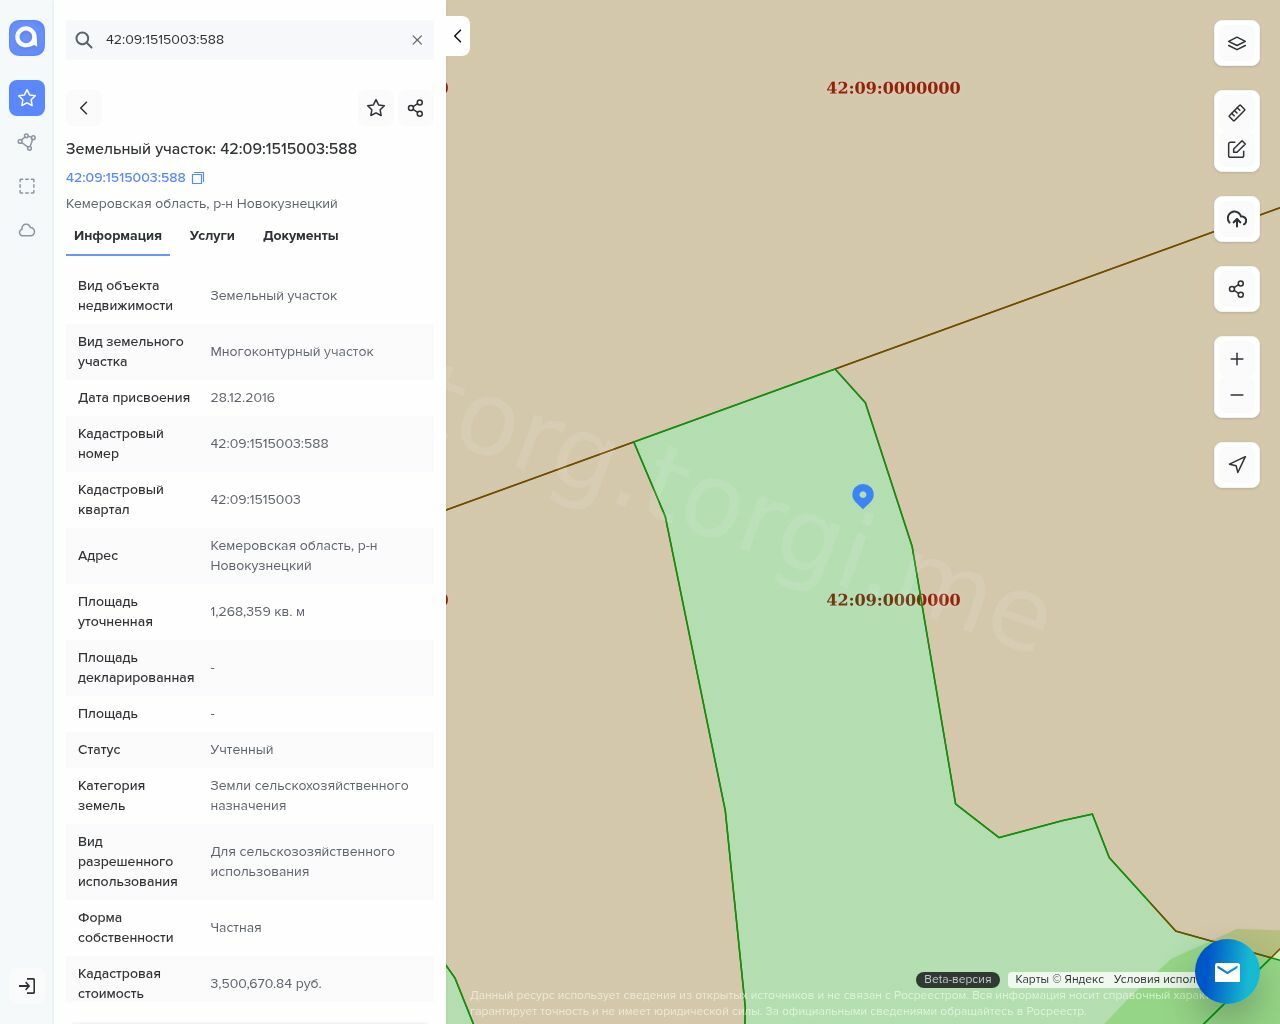The width and height of the screenshot is (1280, 1024).
Task: Collapse the information side panel
Action: 457,36
